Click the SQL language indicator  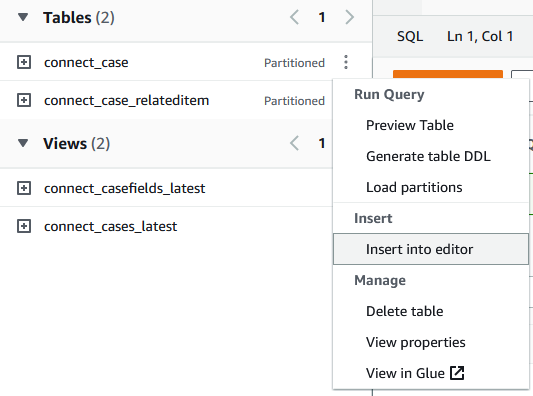410,36
